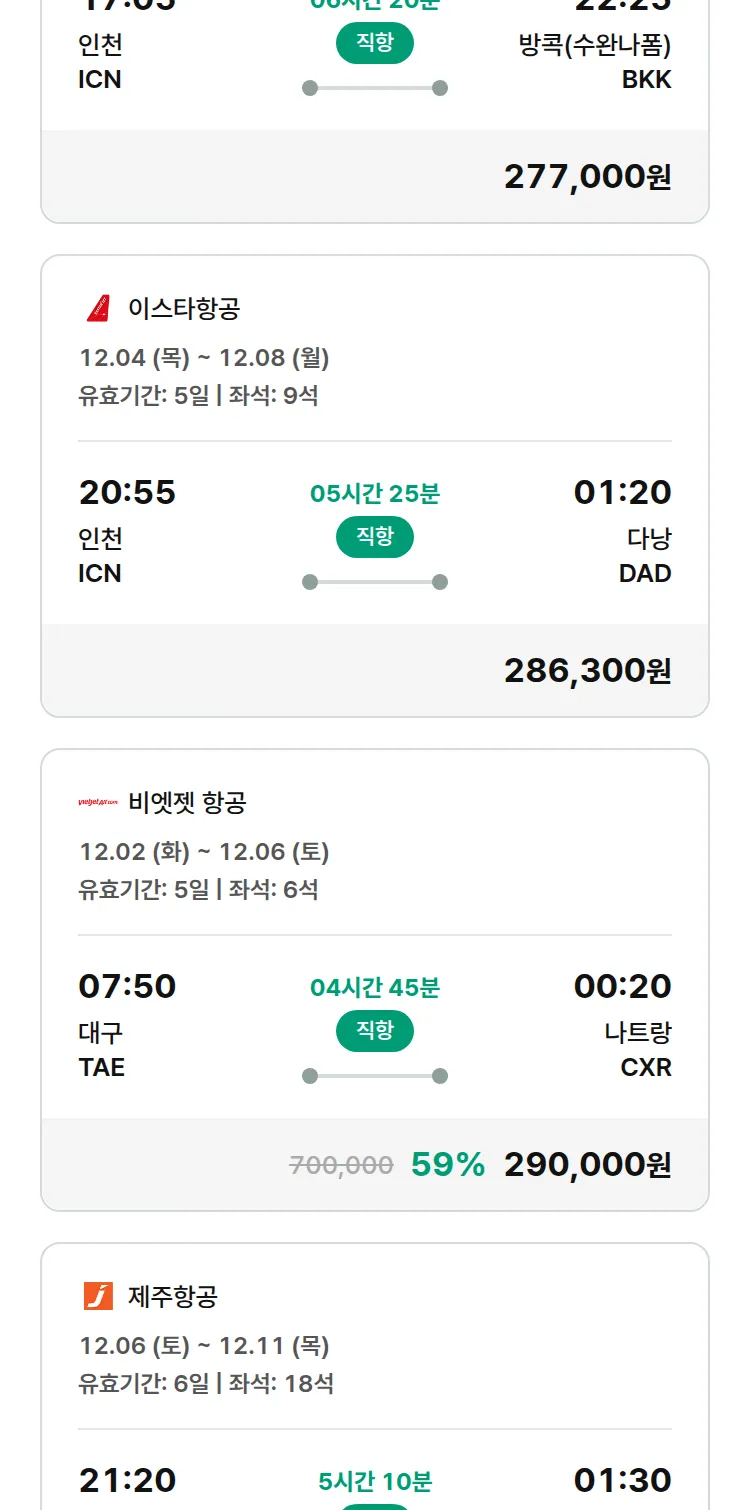Tap the 직항 badge on the Bangkok flight
Viewport: 750px width, 1510px height.
coord(375,43)
